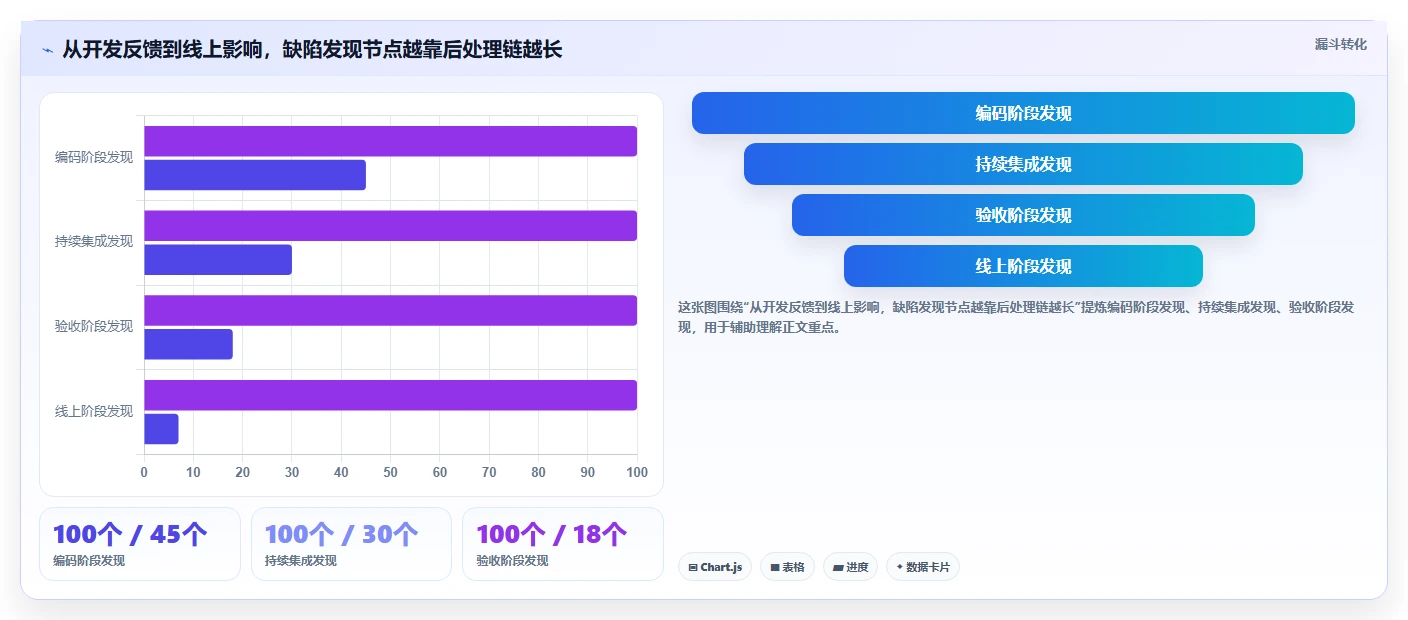Select the 表格 chip
Screen dimensions: 1408x620
click(787, 567)
